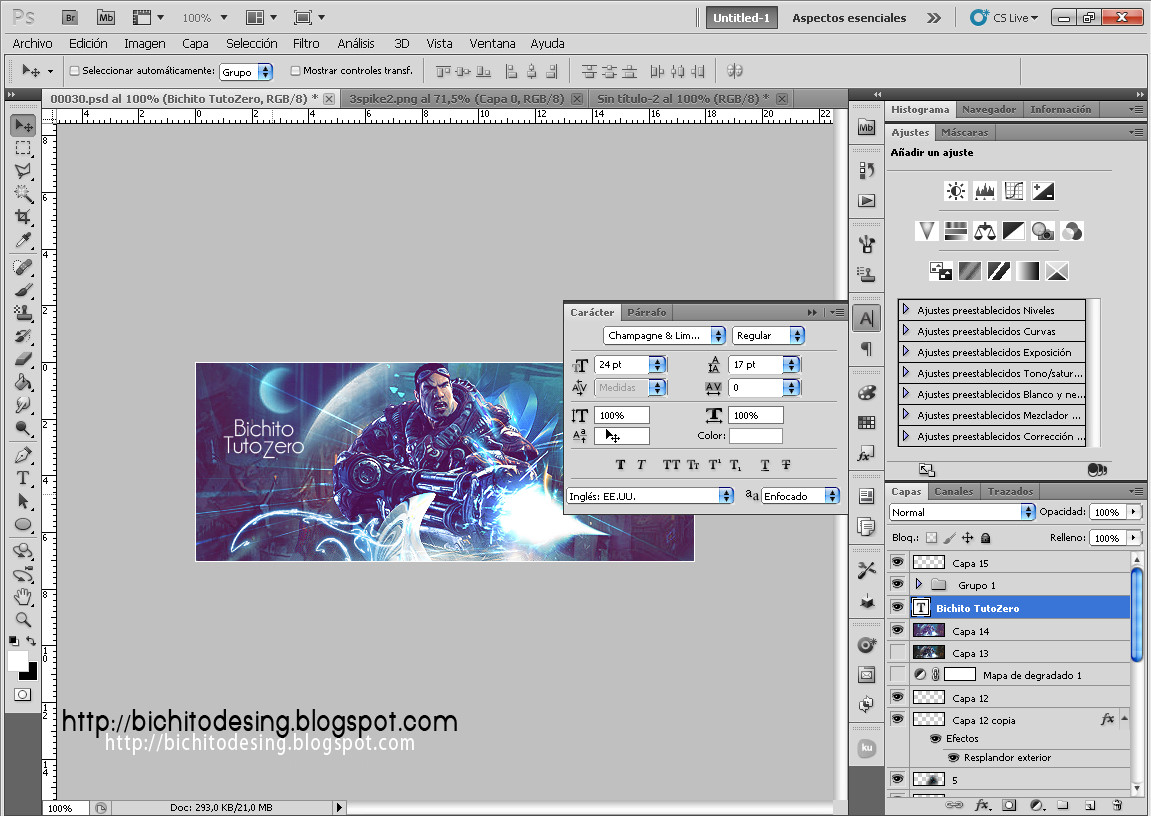Open the CS Live menu button
The image size is (1151, 816).
(1004, 18)
